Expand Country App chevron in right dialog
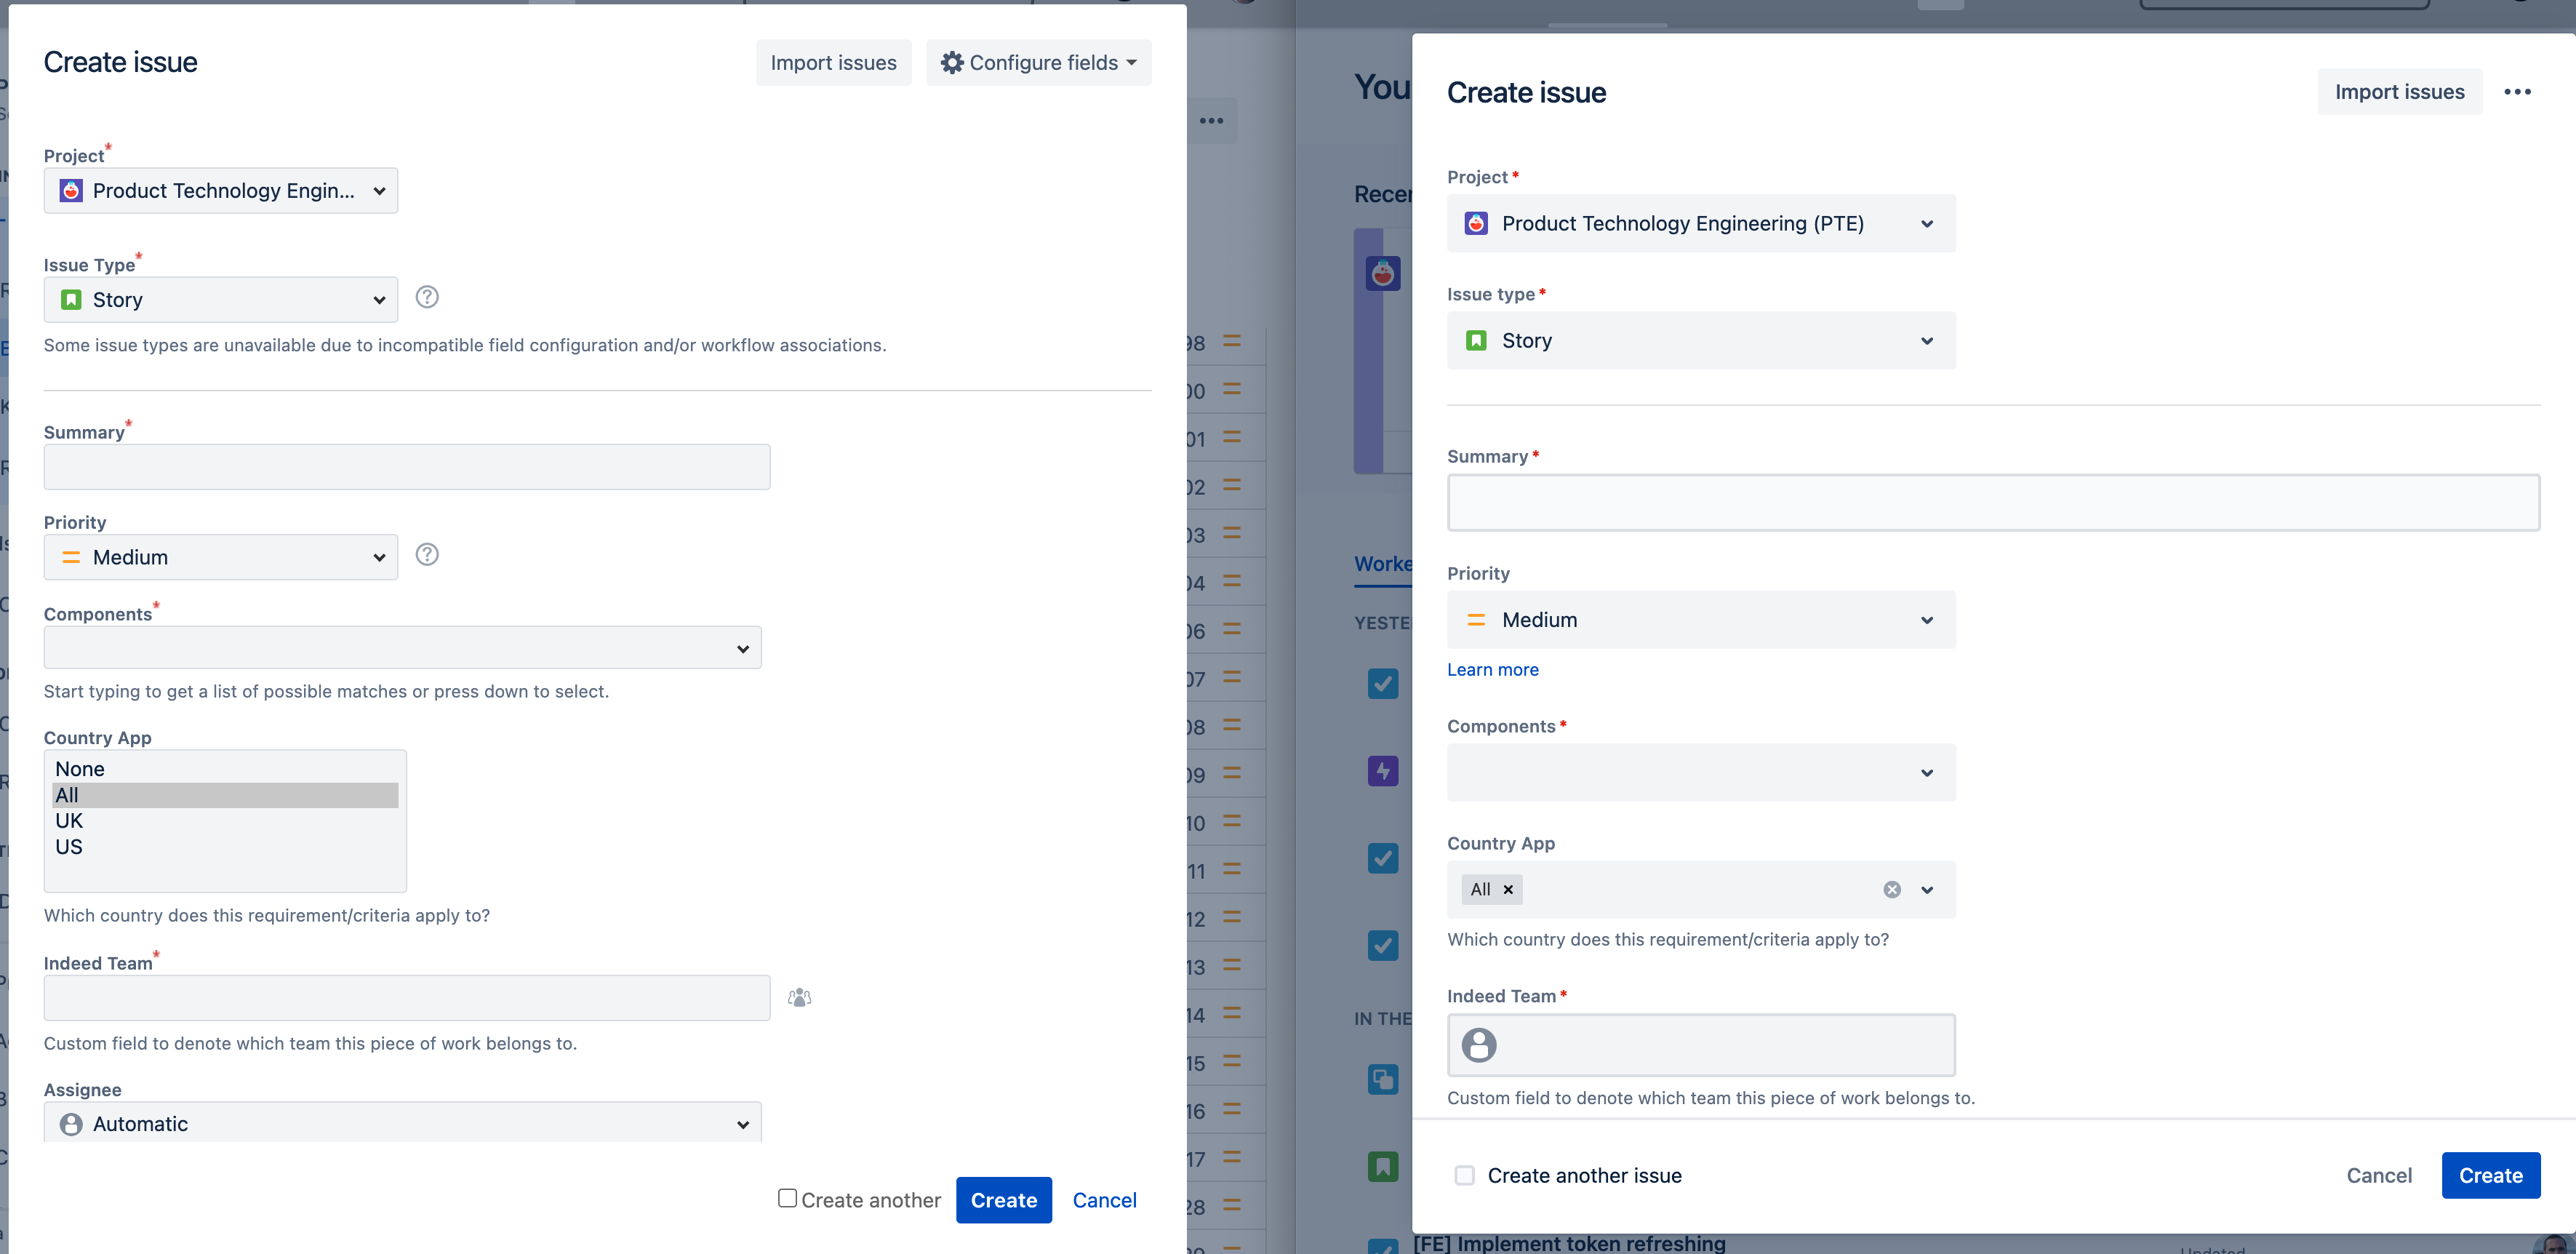Viewport: 2576px width, 1254px height. tap(1927, 890)
